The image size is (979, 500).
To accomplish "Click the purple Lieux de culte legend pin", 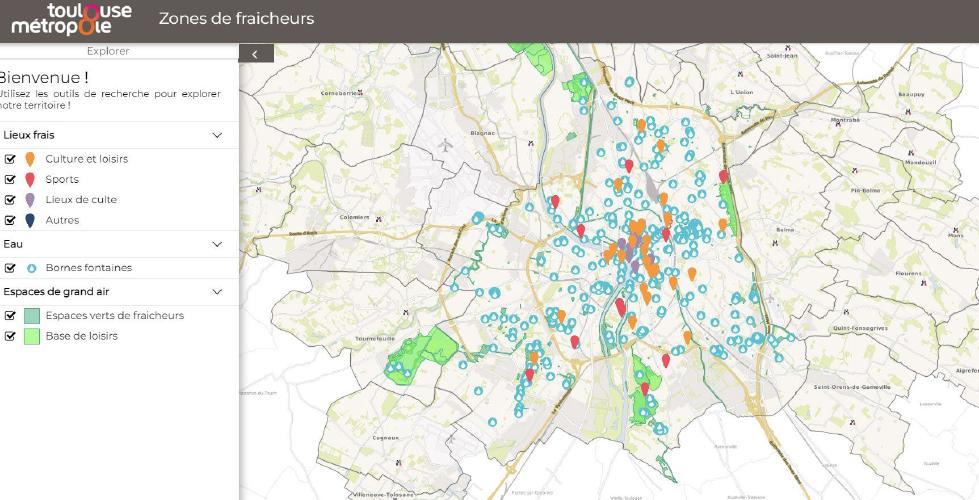I will tap(29, 200).
